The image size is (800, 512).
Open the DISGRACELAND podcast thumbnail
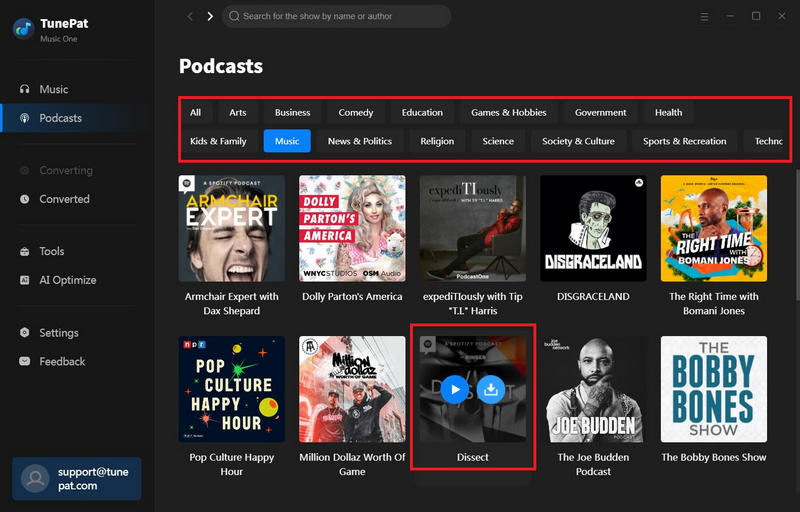(x=593, y=229)
